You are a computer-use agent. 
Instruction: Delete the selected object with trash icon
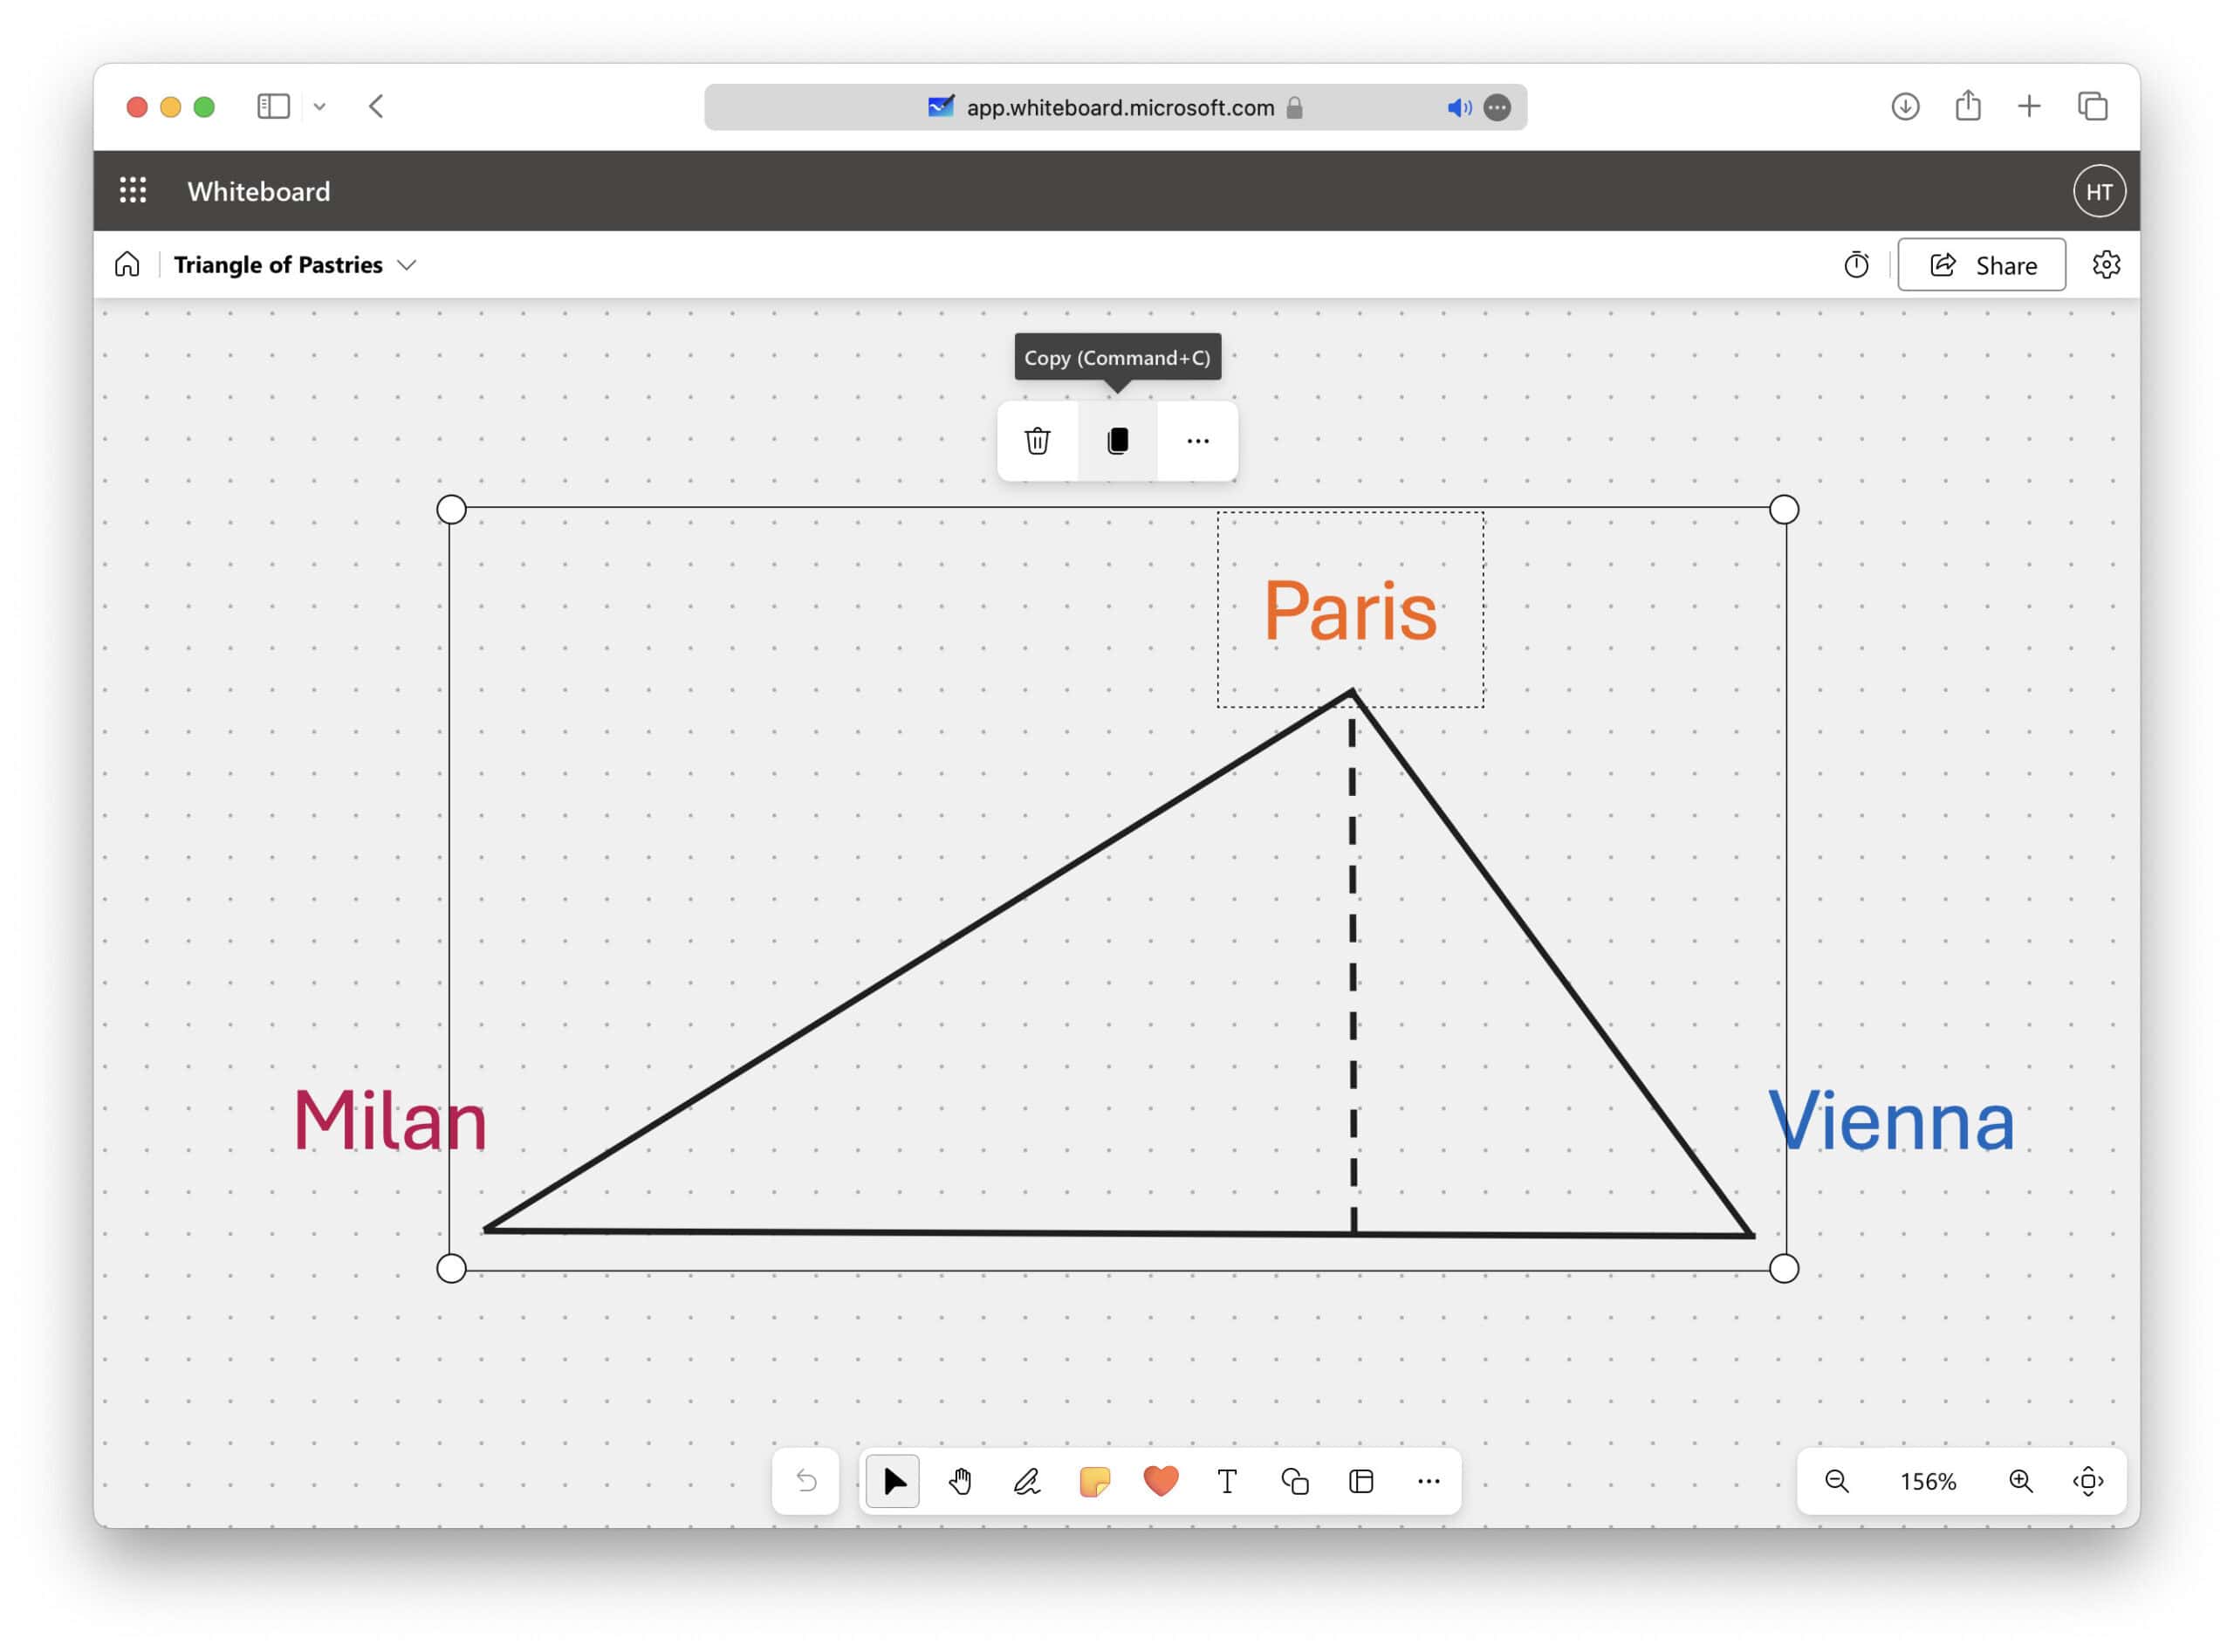1037,441
